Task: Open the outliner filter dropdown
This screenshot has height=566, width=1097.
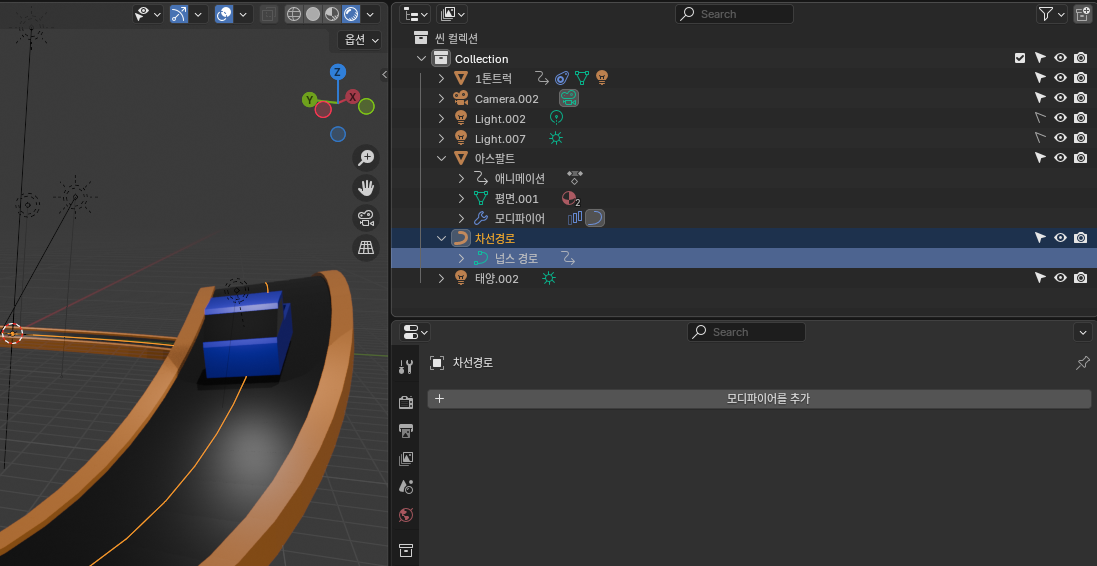Action: [1052, 14]
